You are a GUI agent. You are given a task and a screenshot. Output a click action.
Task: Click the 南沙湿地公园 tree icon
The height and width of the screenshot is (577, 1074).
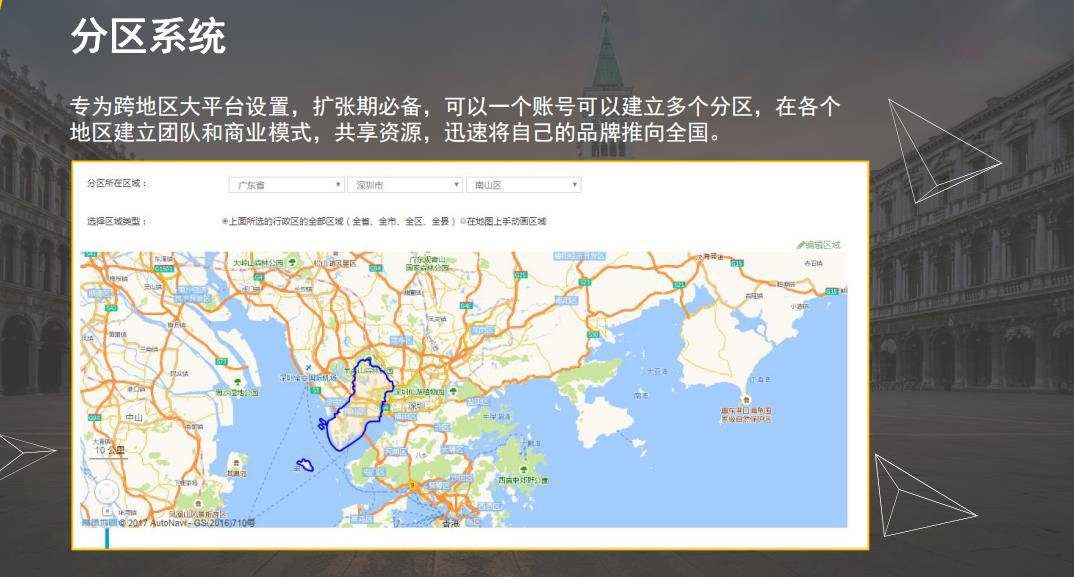tap(237, 383)
